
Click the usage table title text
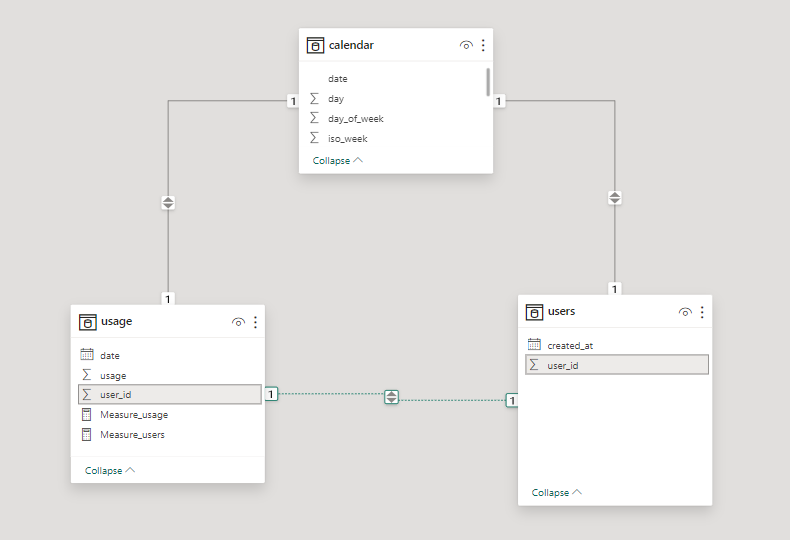(x=116, y=321)
